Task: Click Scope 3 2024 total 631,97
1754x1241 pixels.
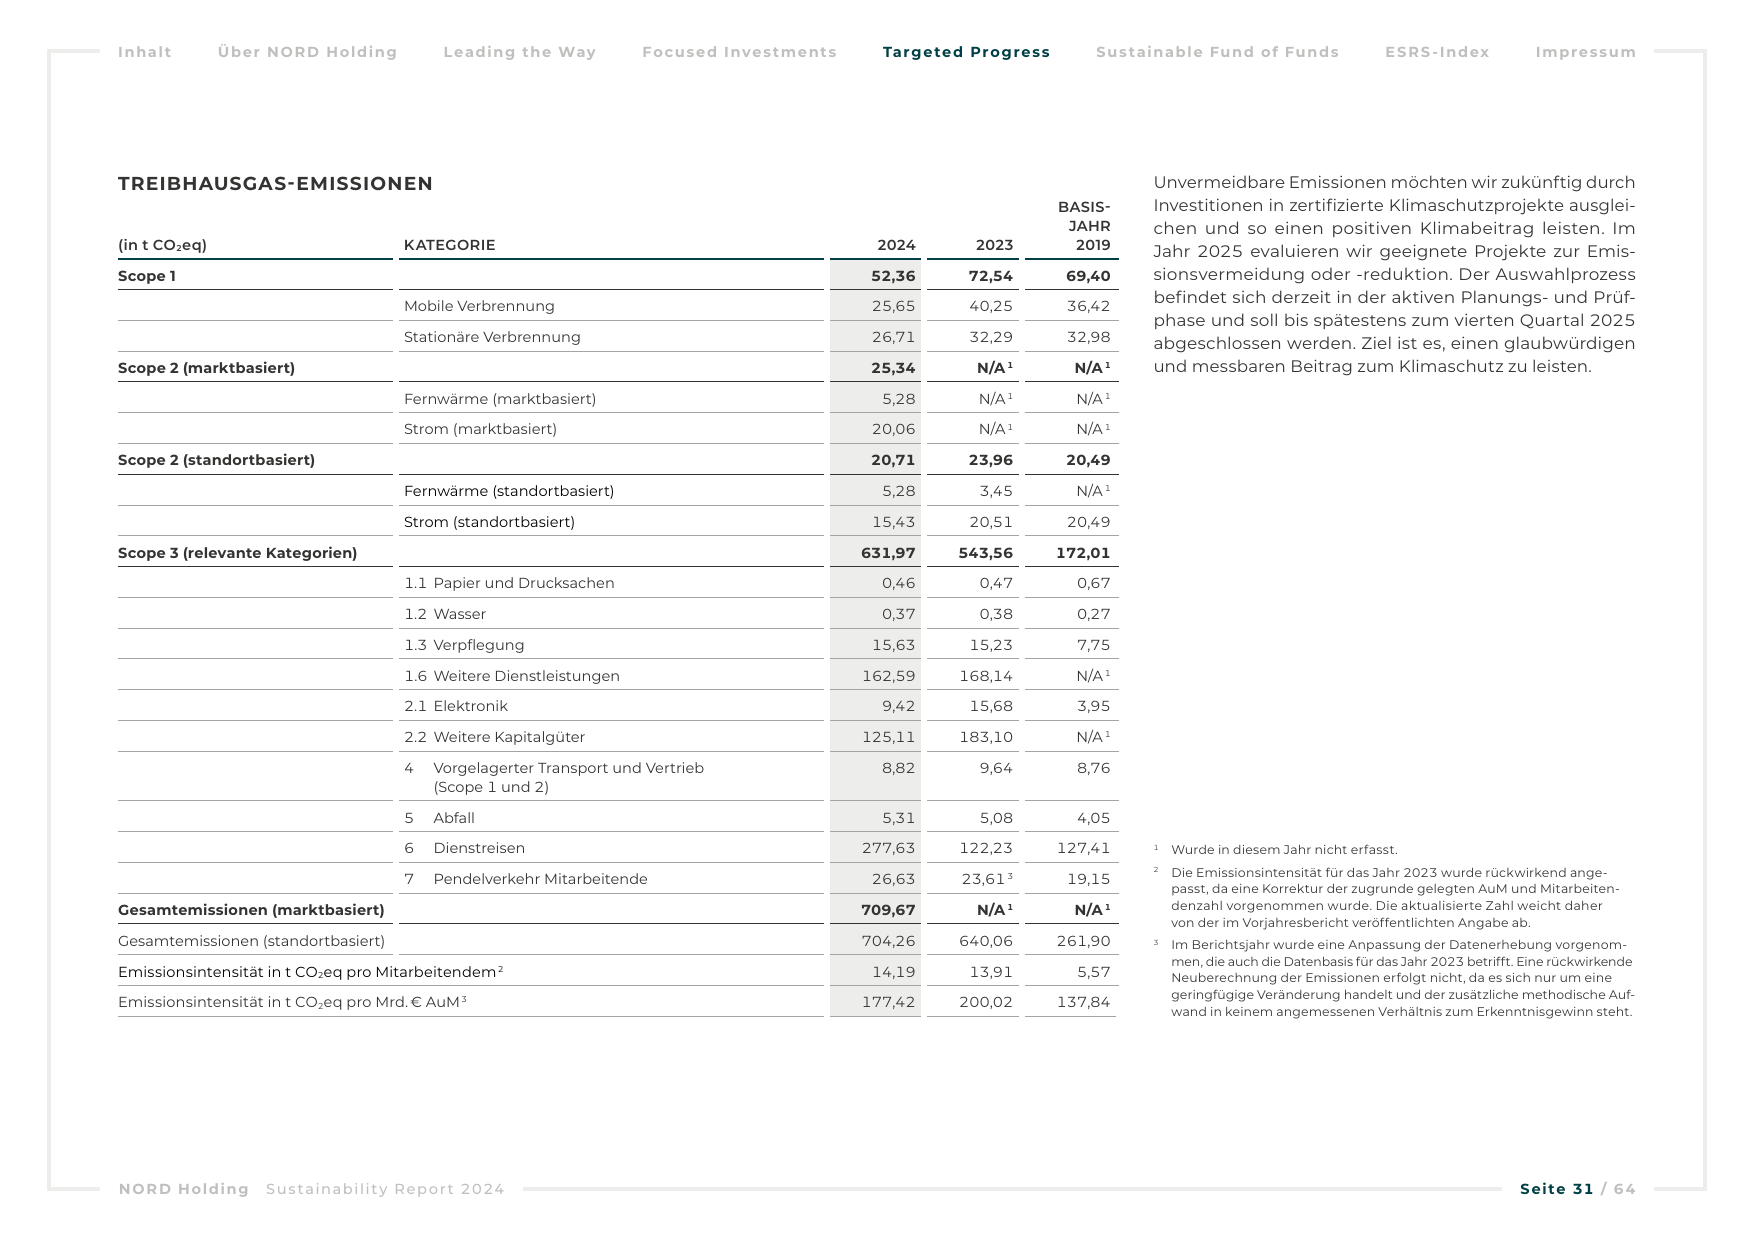Action: point(888,553)
